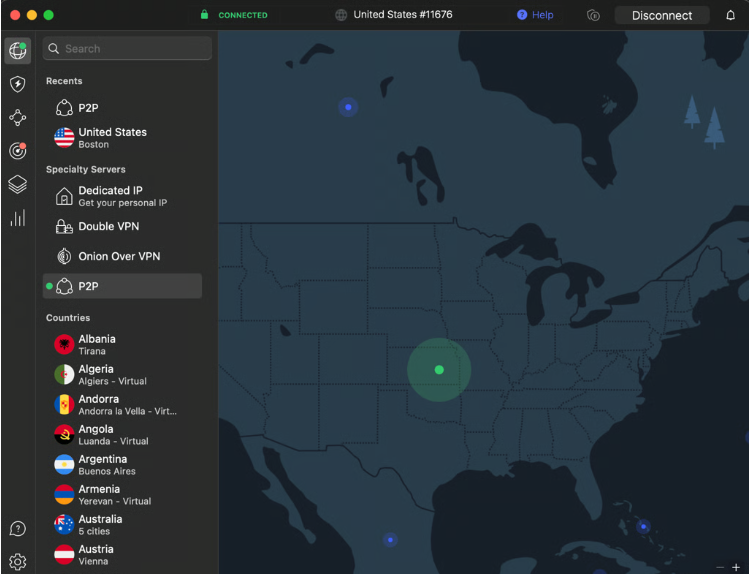
Task: Select Onion Over VPN specialty server
Action: point(122,256)
